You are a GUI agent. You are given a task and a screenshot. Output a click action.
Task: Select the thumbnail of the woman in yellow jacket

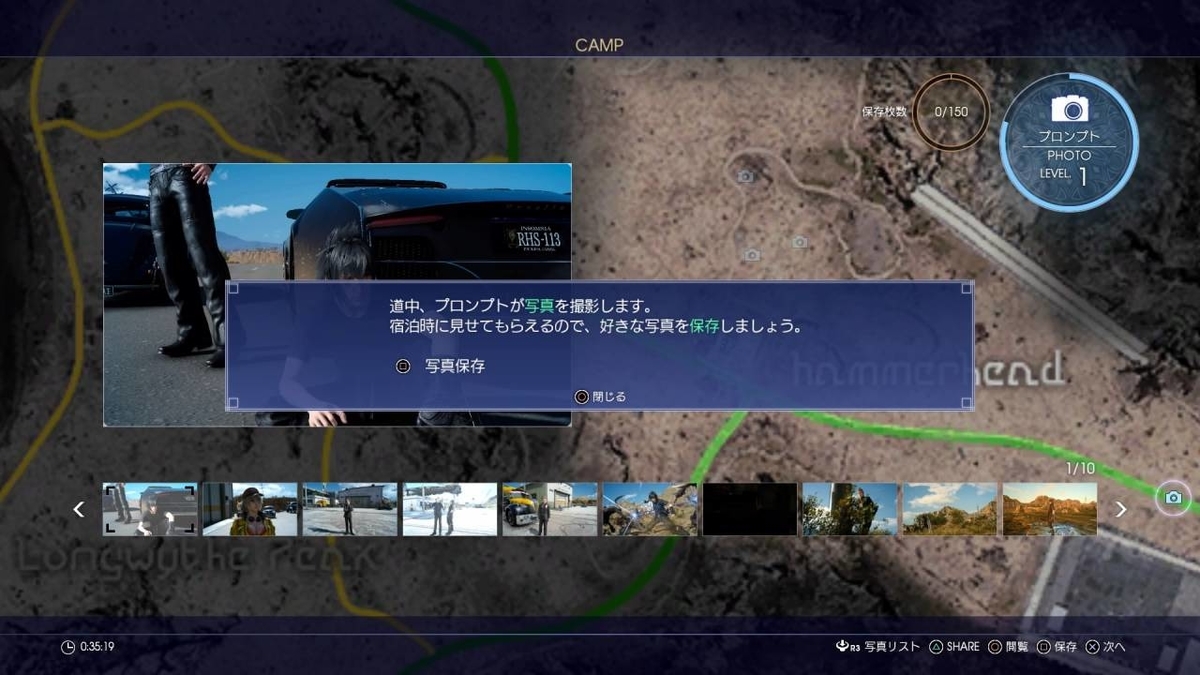pos(250,509)
